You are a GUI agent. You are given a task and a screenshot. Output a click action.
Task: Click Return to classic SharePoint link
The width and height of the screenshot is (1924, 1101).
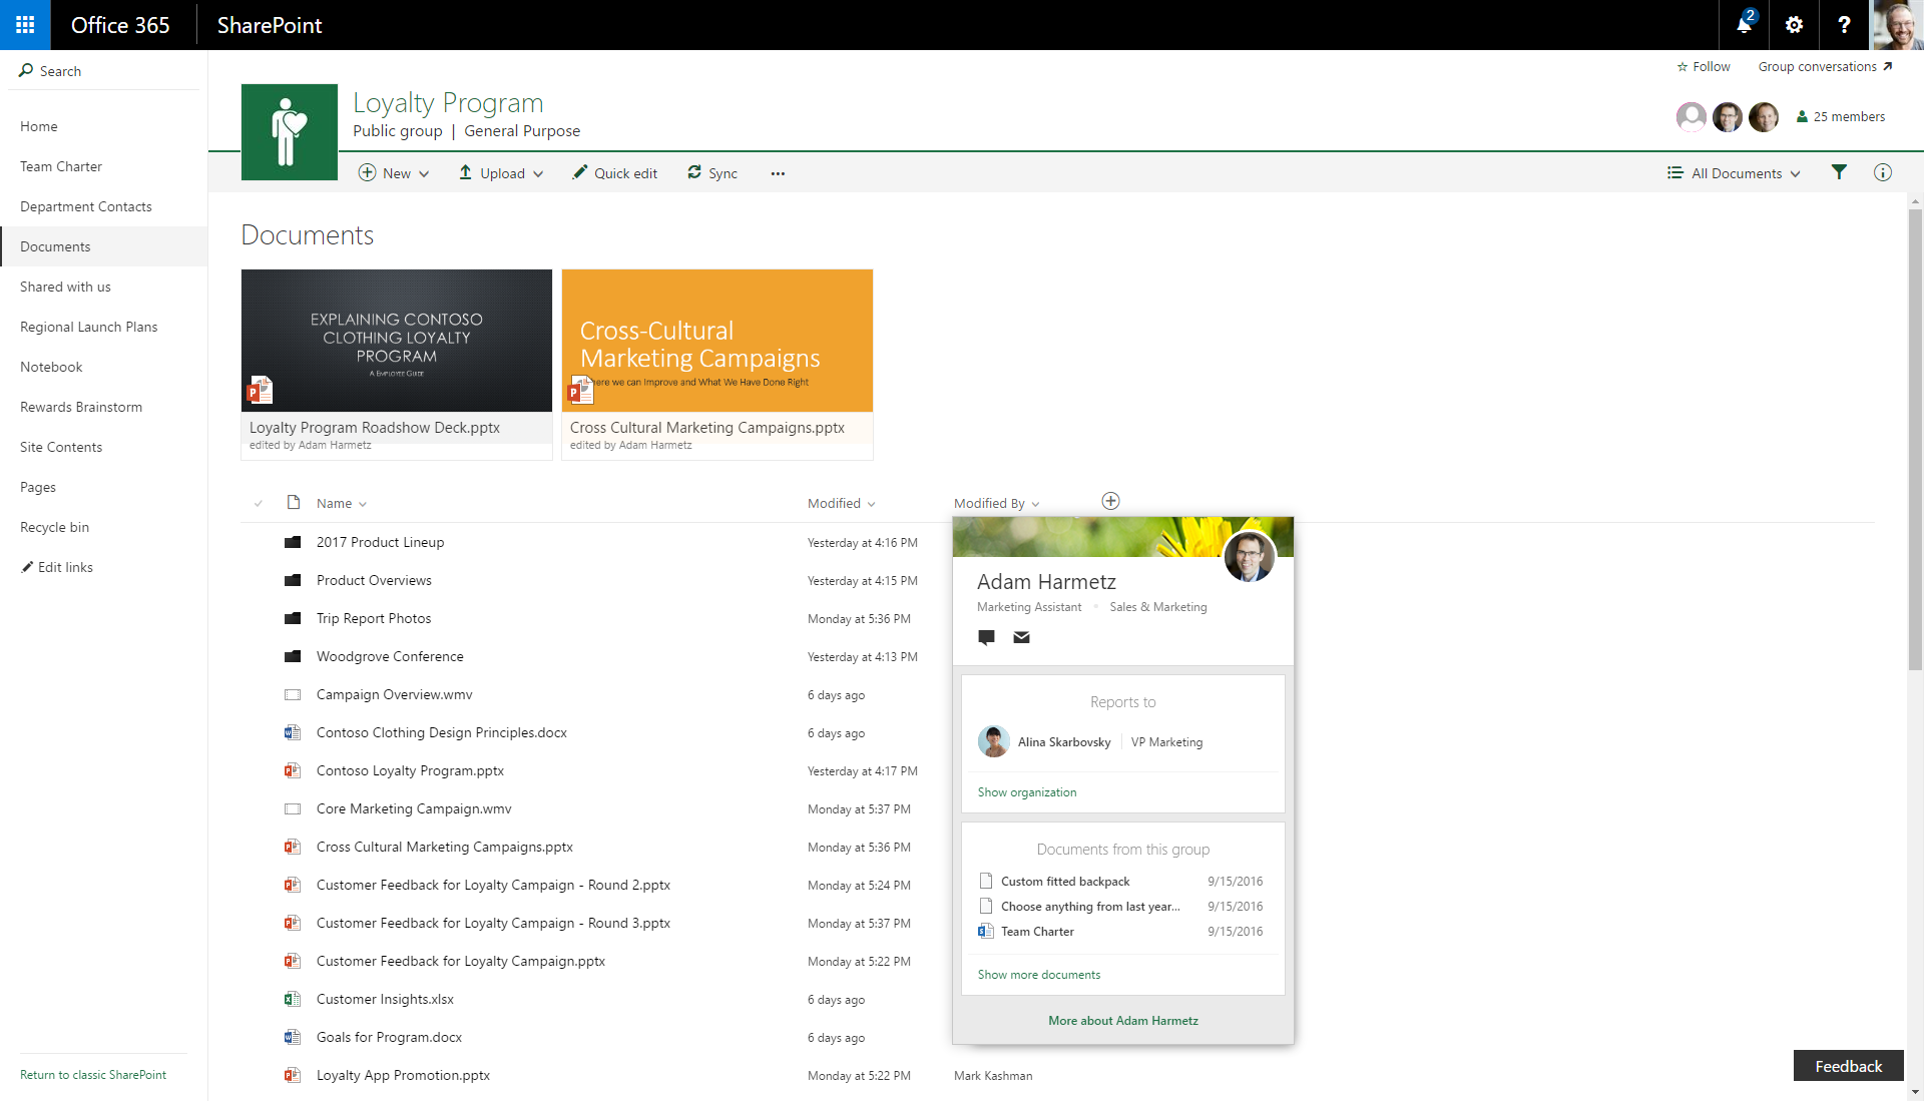(x=93, y=1074)
